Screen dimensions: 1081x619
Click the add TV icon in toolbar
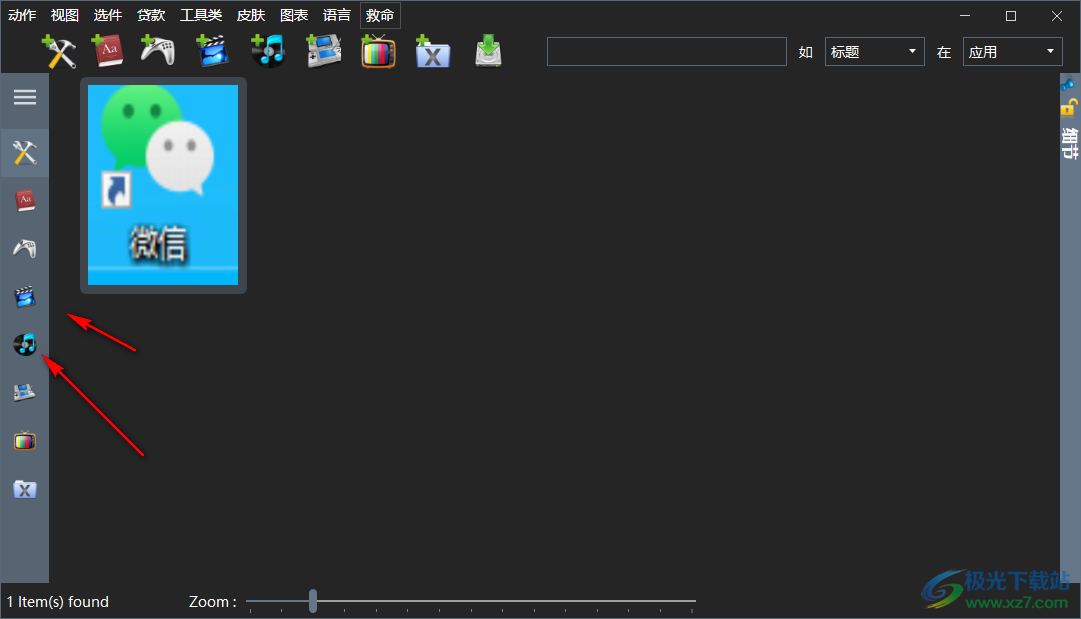(x=378, y=51)
